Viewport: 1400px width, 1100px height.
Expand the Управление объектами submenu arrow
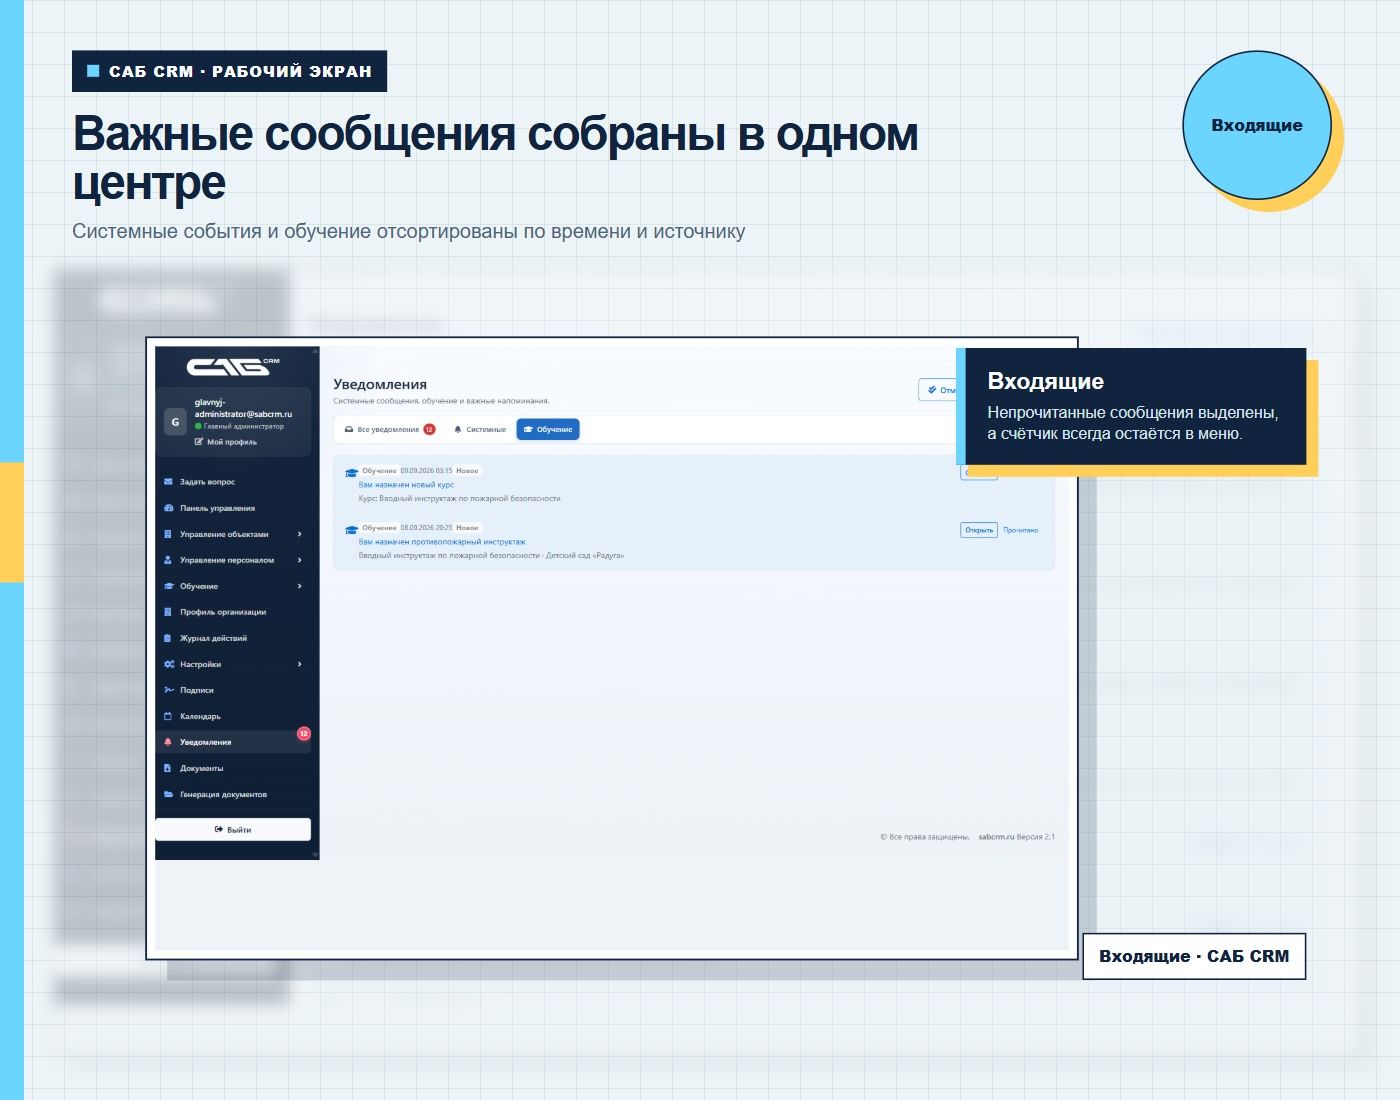coord(300,534)
